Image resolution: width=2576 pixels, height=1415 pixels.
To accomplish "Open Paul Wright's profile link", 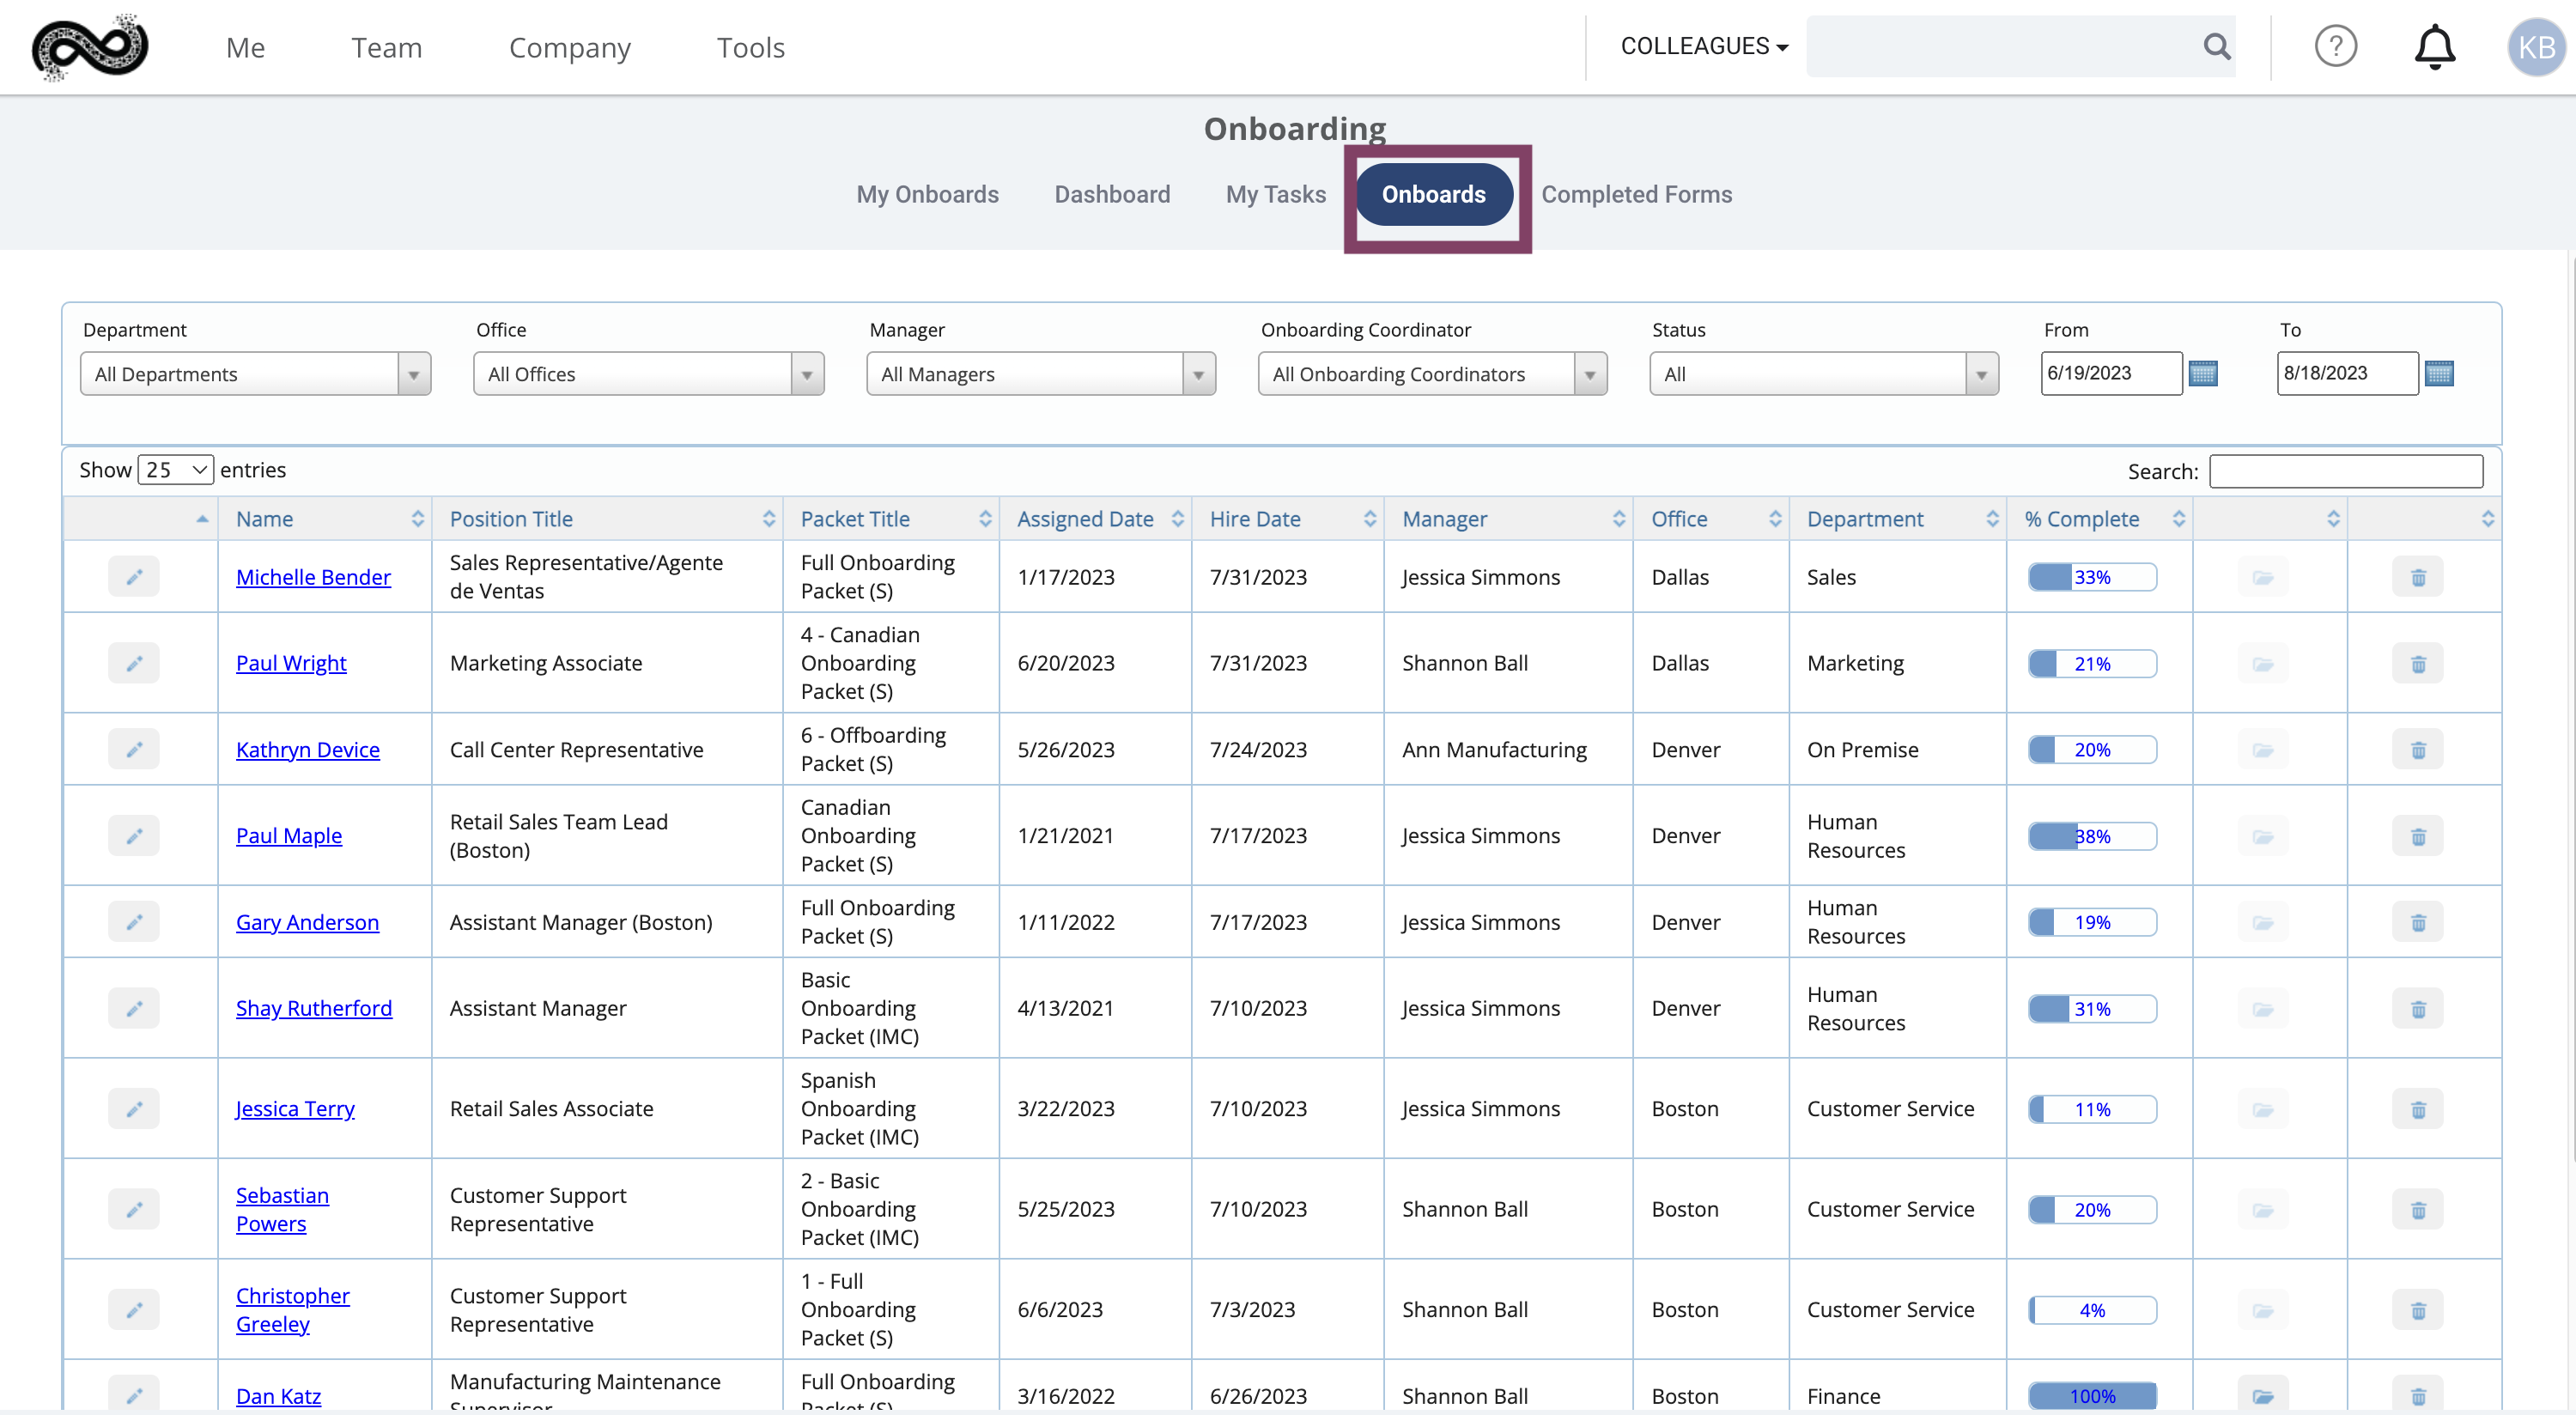I will pos(291,663).
